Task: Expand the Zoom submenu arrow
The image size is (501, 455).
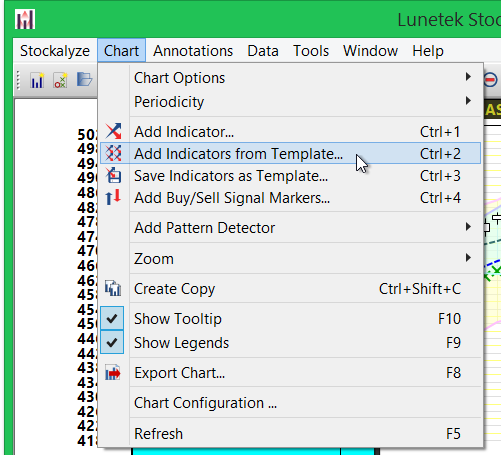Action: pyautogui.click(x=468, y=258)
